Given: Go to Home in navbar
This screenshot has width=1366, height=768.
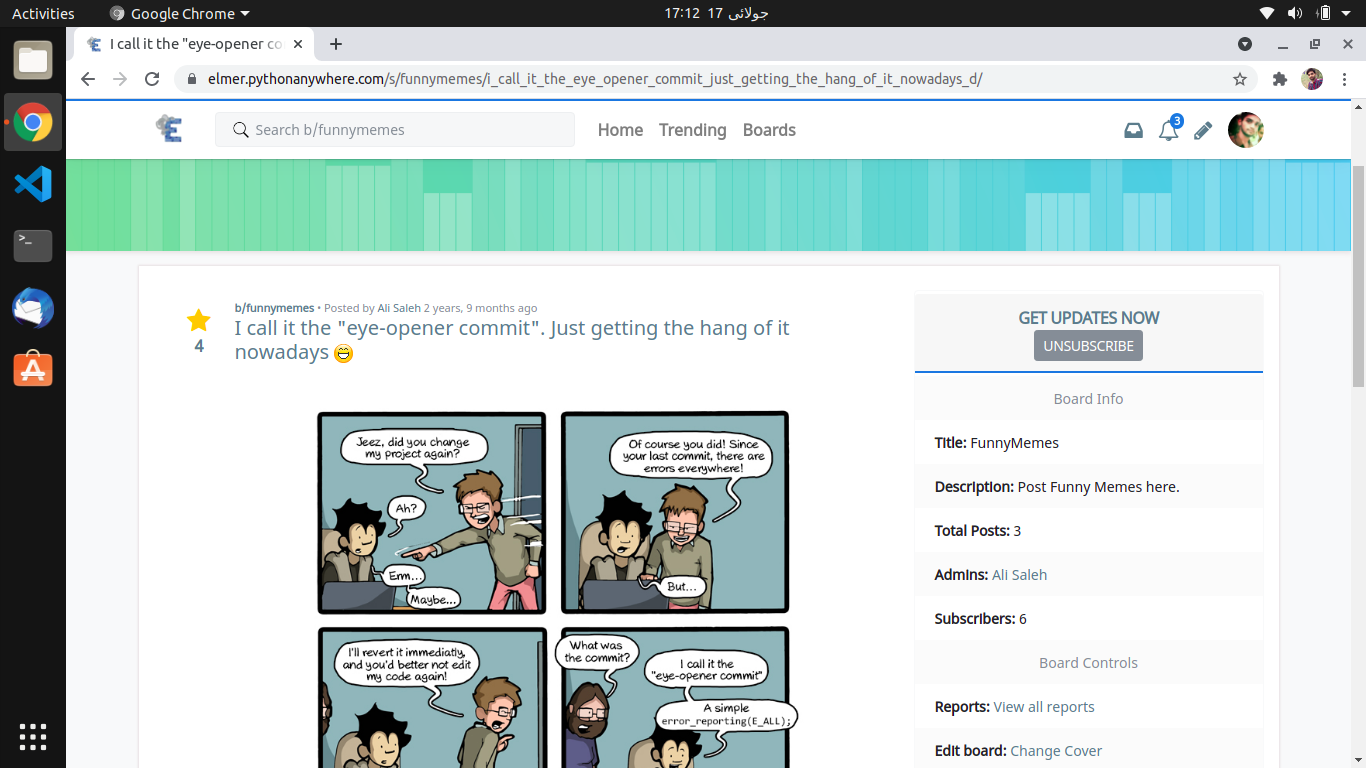Looking at the screenshot, I should click(x=620, y=130).
